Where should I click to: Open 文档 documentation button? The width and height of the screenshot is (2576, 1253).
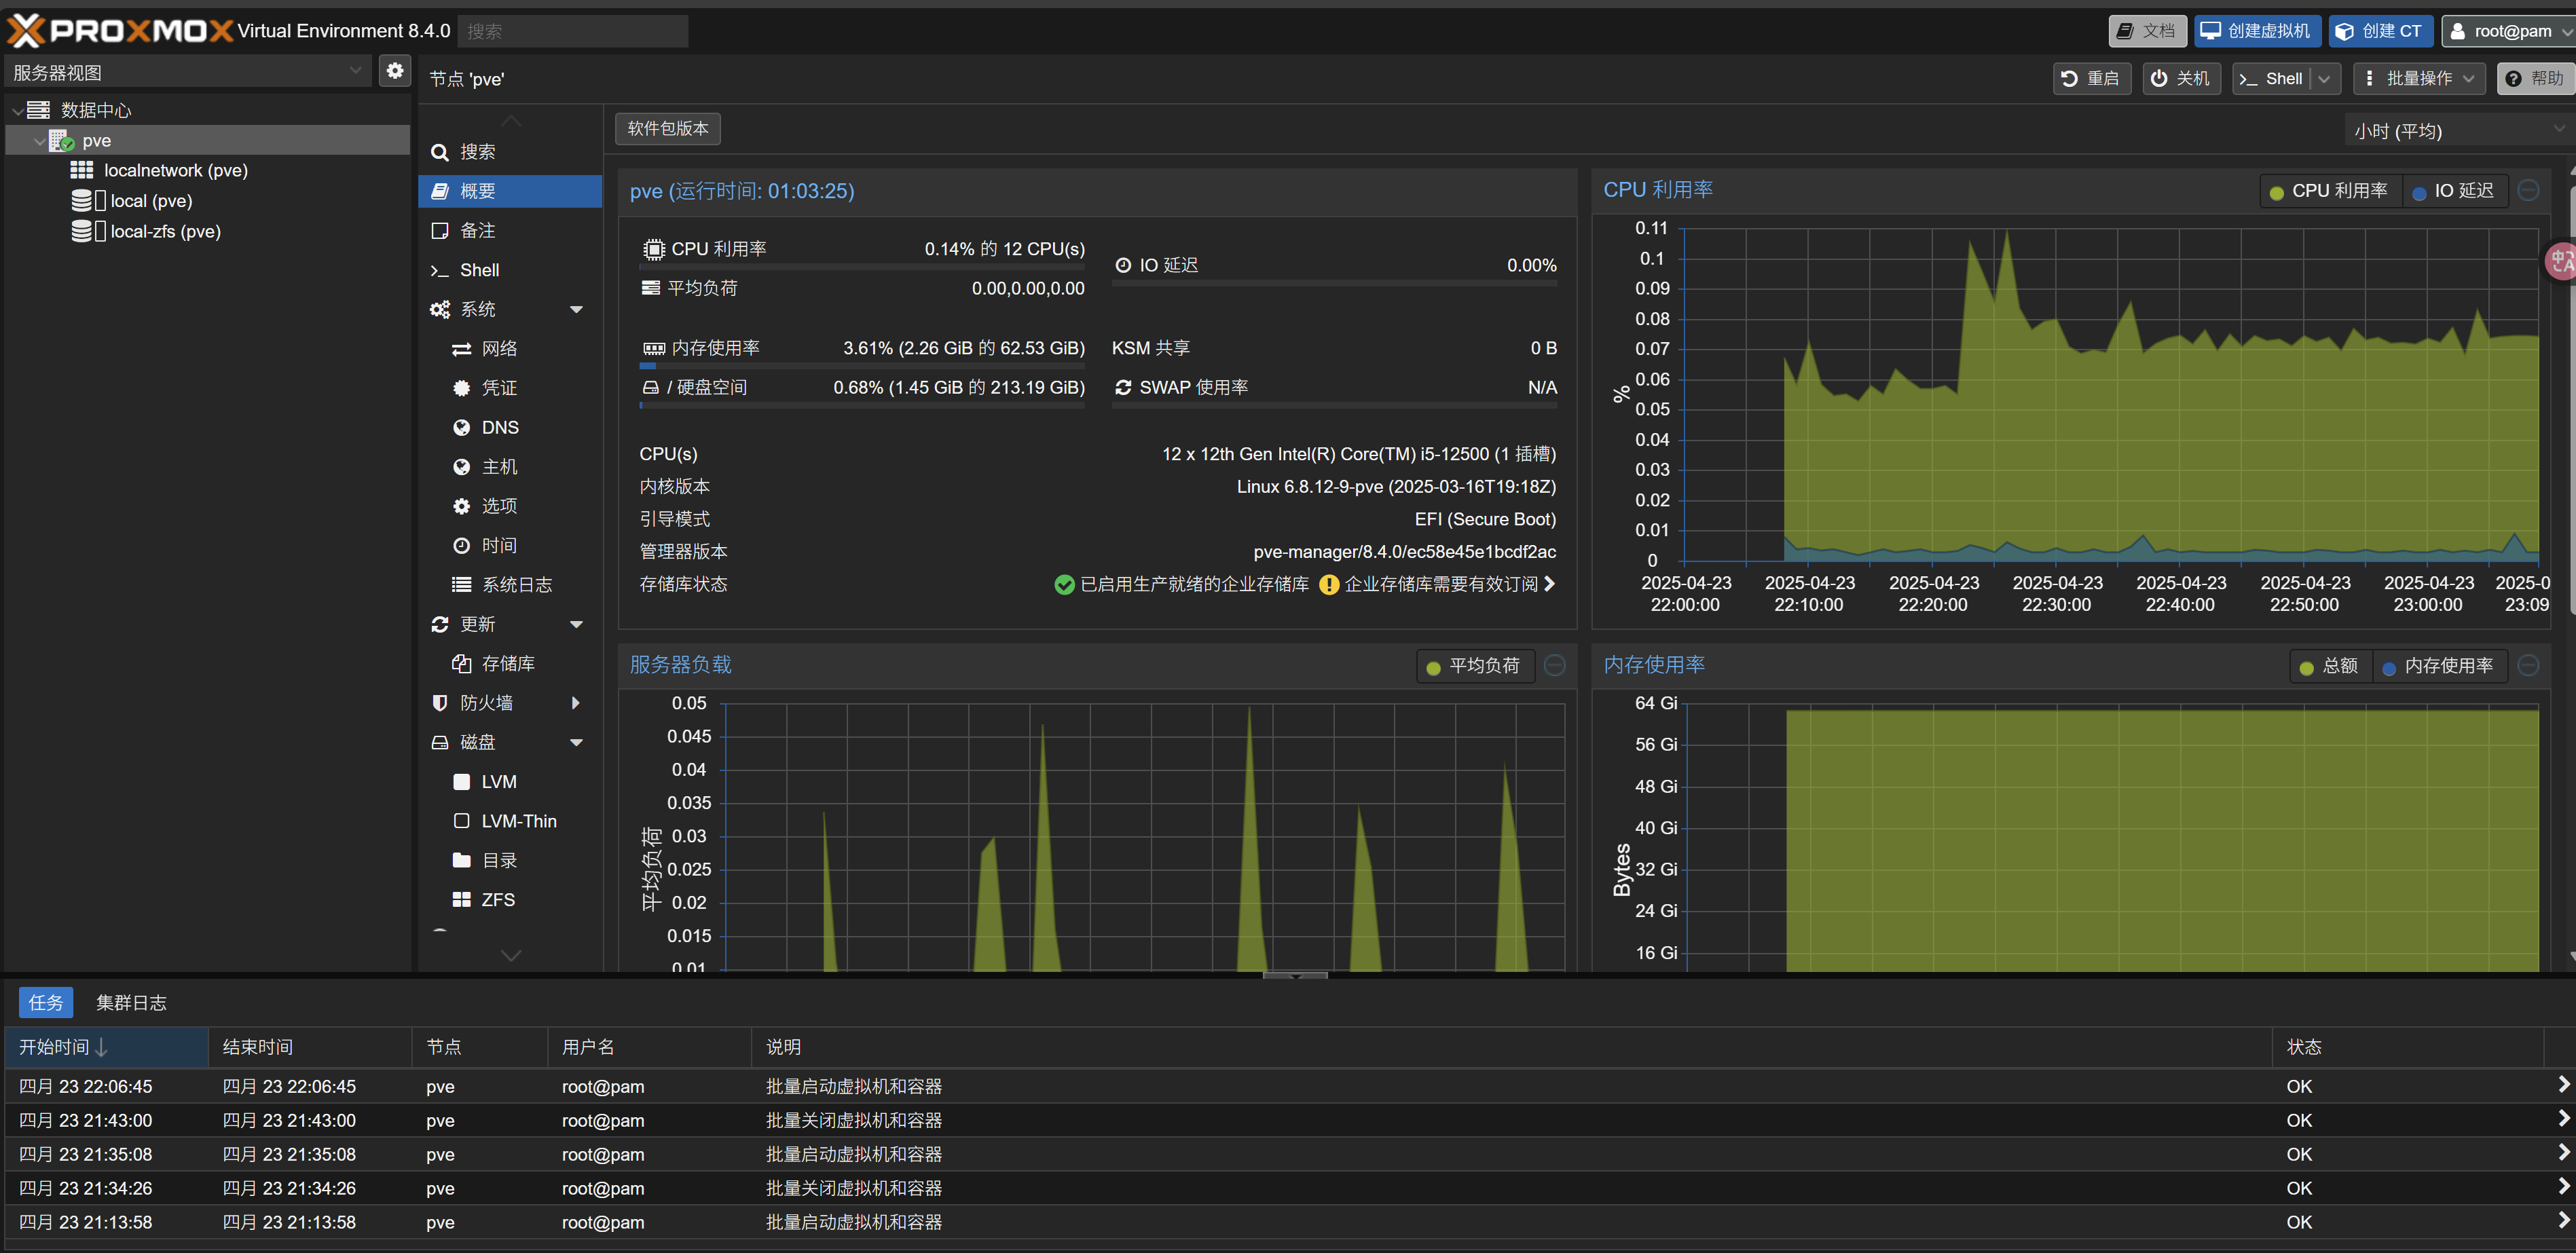pos(2147,31)
